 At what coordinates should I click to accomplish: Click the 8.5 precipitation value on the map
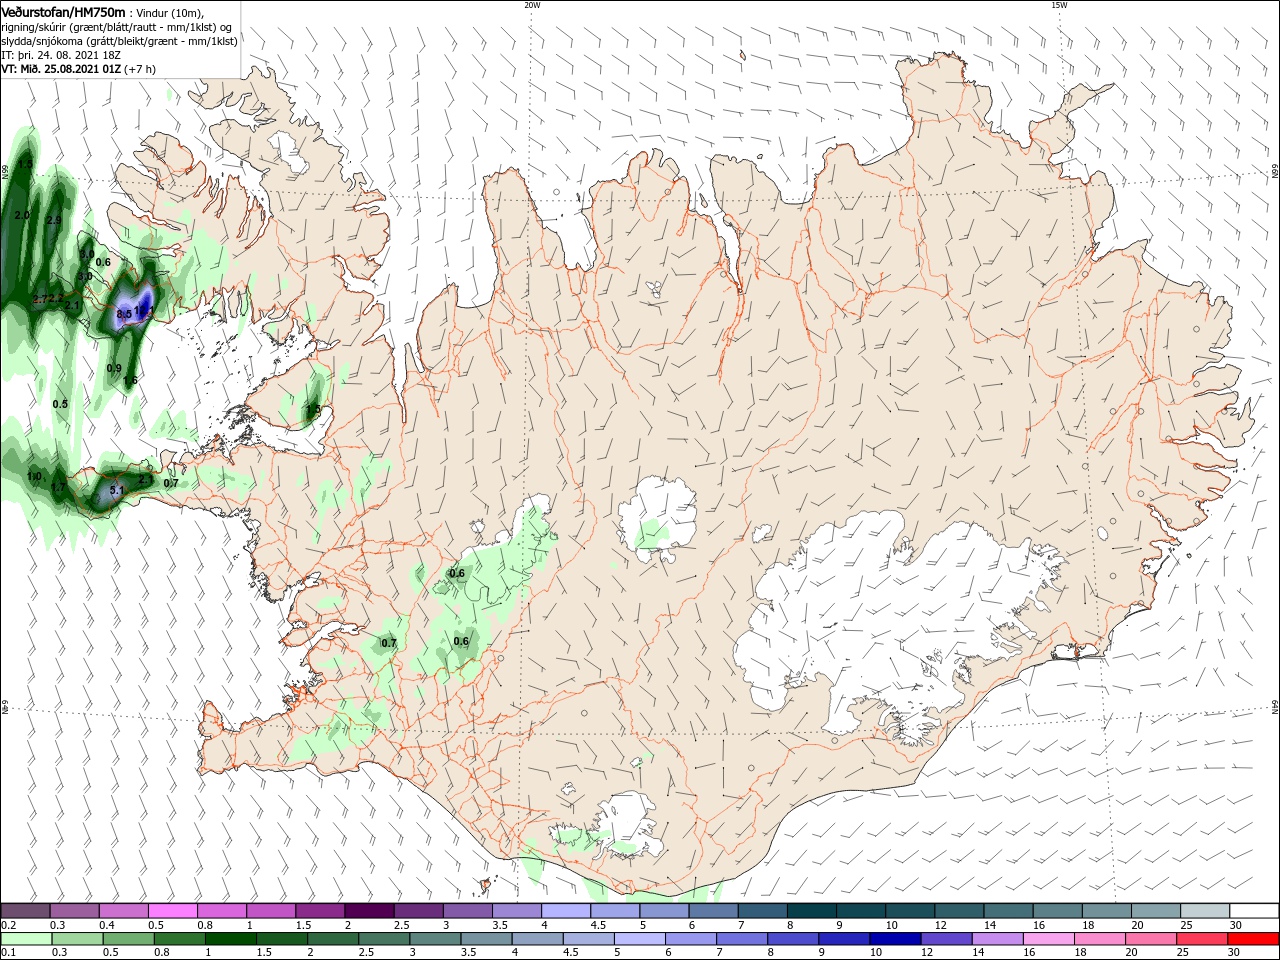point(124,314)
